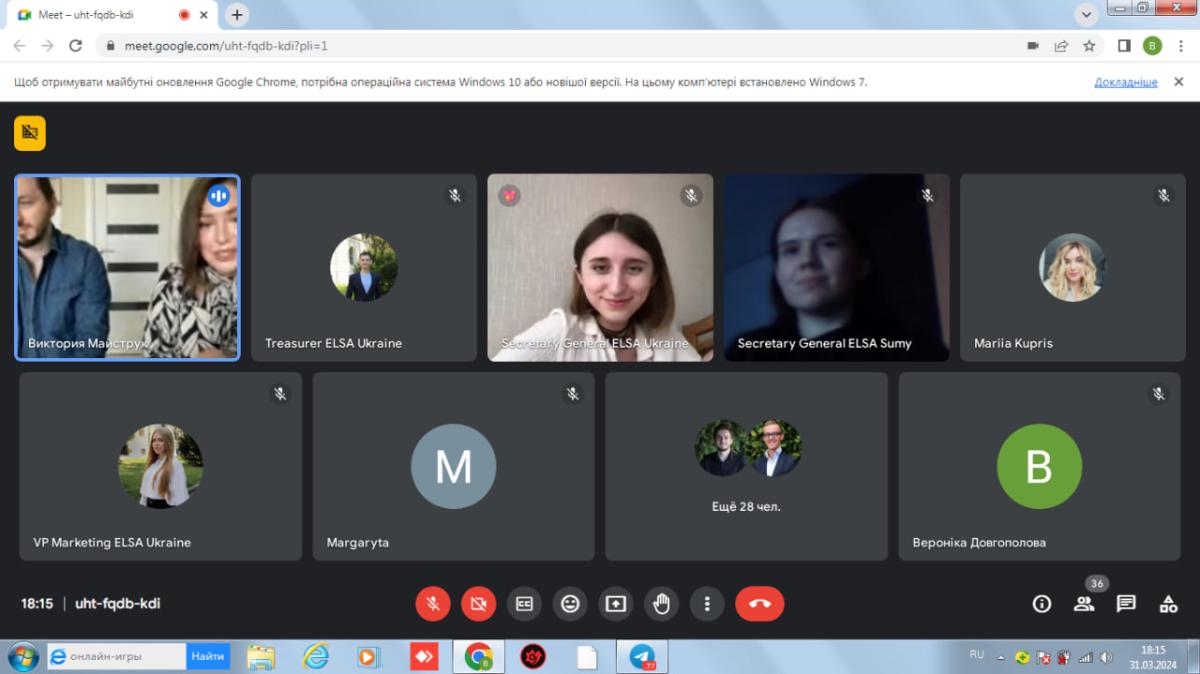This screenshot has width=1200, height=674.
Task: Select the Secretary General ELSA Sumy video tile
Action: [837, 267]
